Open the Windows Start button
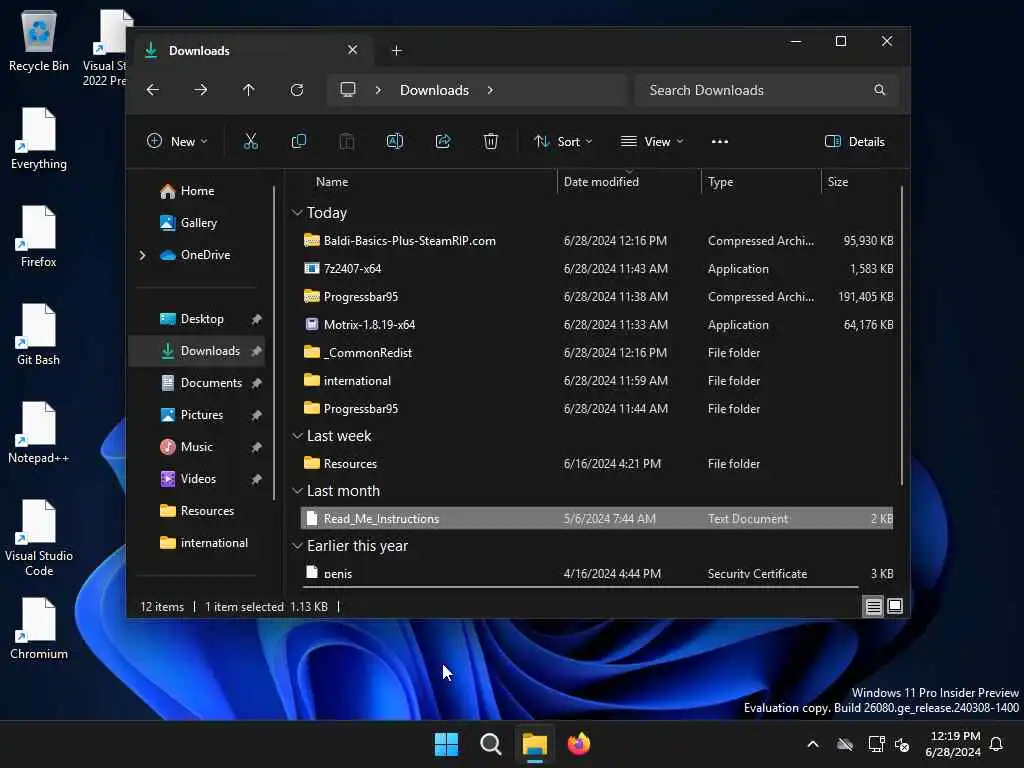Image resolution: width=1024 pixels, height=768 pixels. [447, 744]
